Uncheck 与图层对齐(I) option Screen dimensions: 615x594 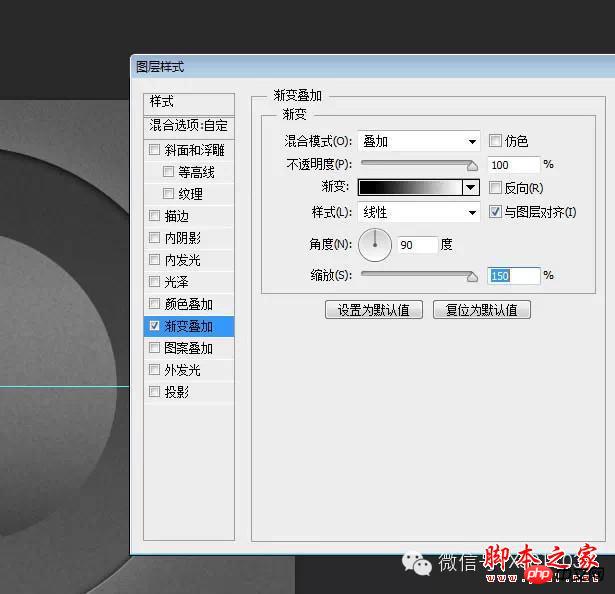point(495,212)
